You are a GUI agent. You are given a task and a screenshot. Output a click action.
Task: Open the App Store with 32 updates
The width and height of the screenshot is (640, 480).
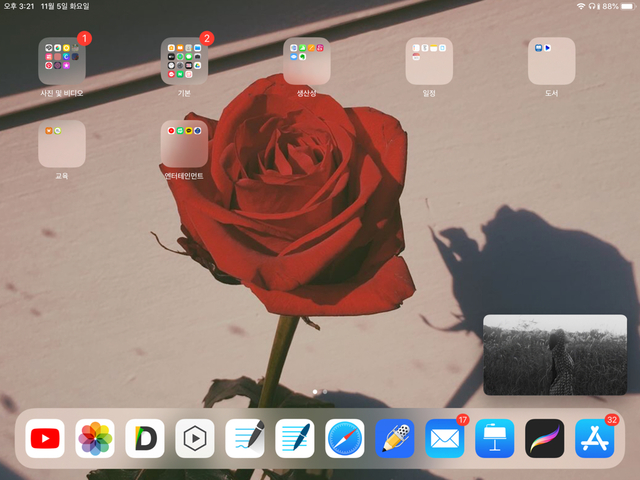(595, 438)
